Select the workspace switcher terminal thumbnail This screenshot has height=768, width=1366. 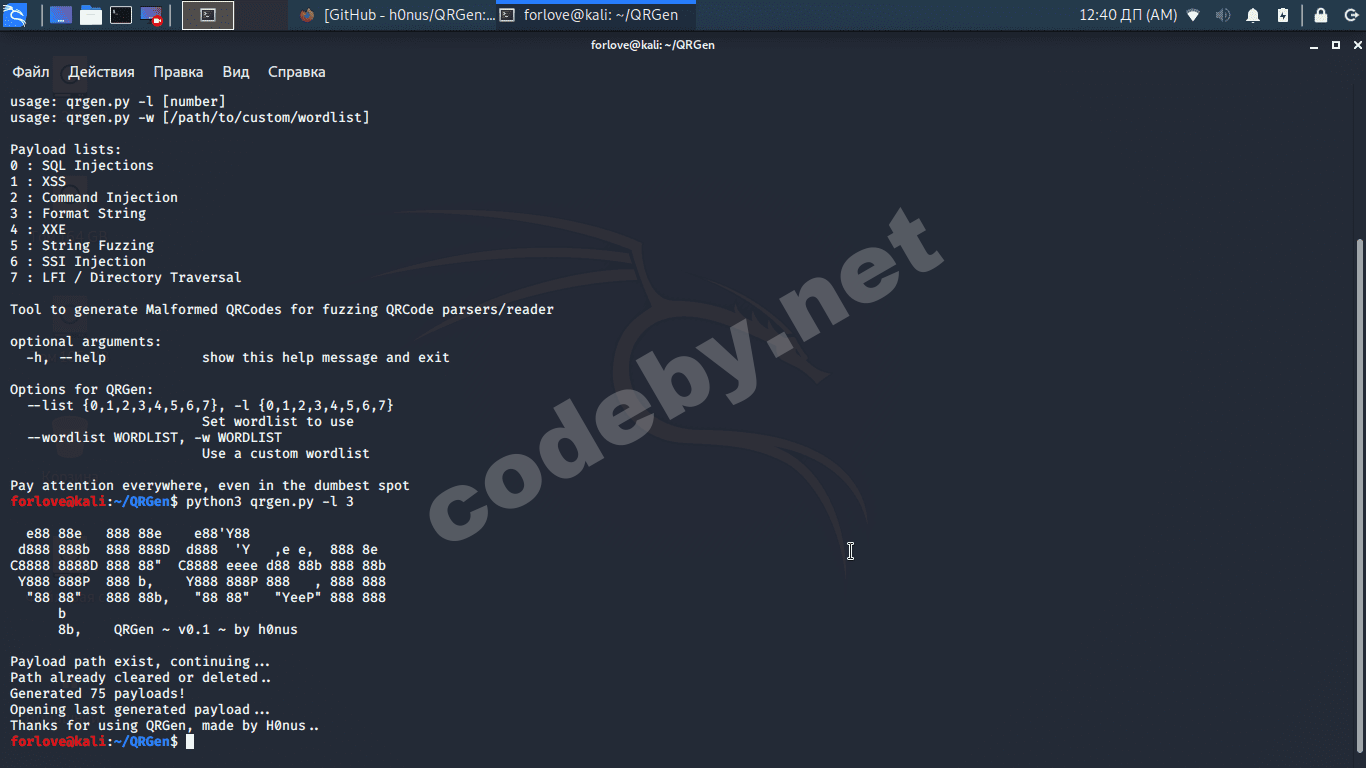click(x=208, y=15)
